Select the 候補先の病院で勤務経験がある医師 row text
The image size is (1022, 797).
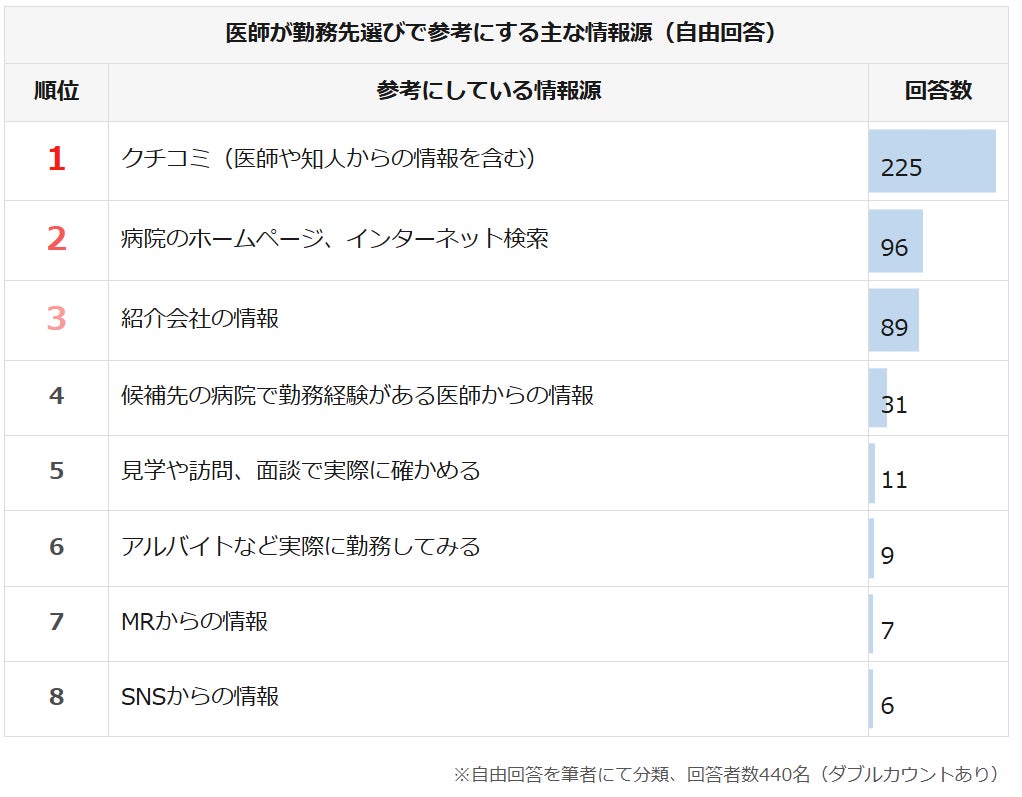357,395
